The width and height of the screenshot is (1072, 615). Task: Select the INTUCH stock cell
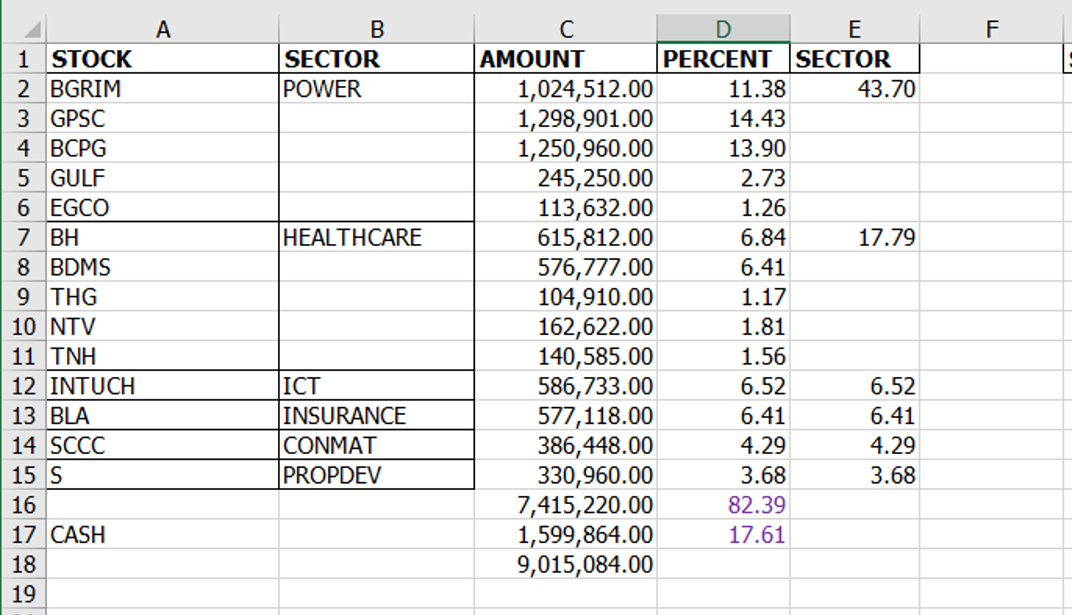tap(163, 386)
